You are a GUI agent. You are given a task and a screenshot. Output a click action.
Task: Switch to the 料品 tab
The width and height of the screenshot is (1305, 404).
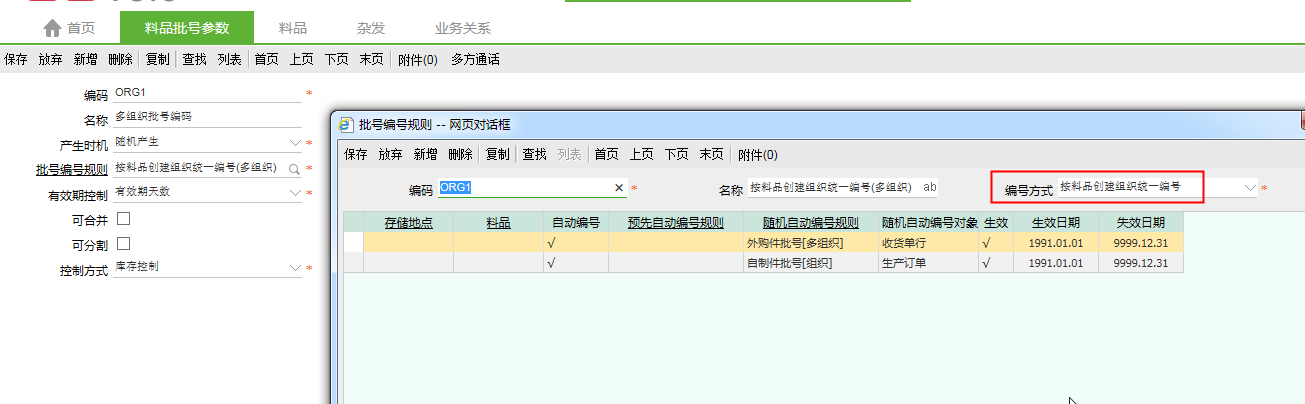293,28
